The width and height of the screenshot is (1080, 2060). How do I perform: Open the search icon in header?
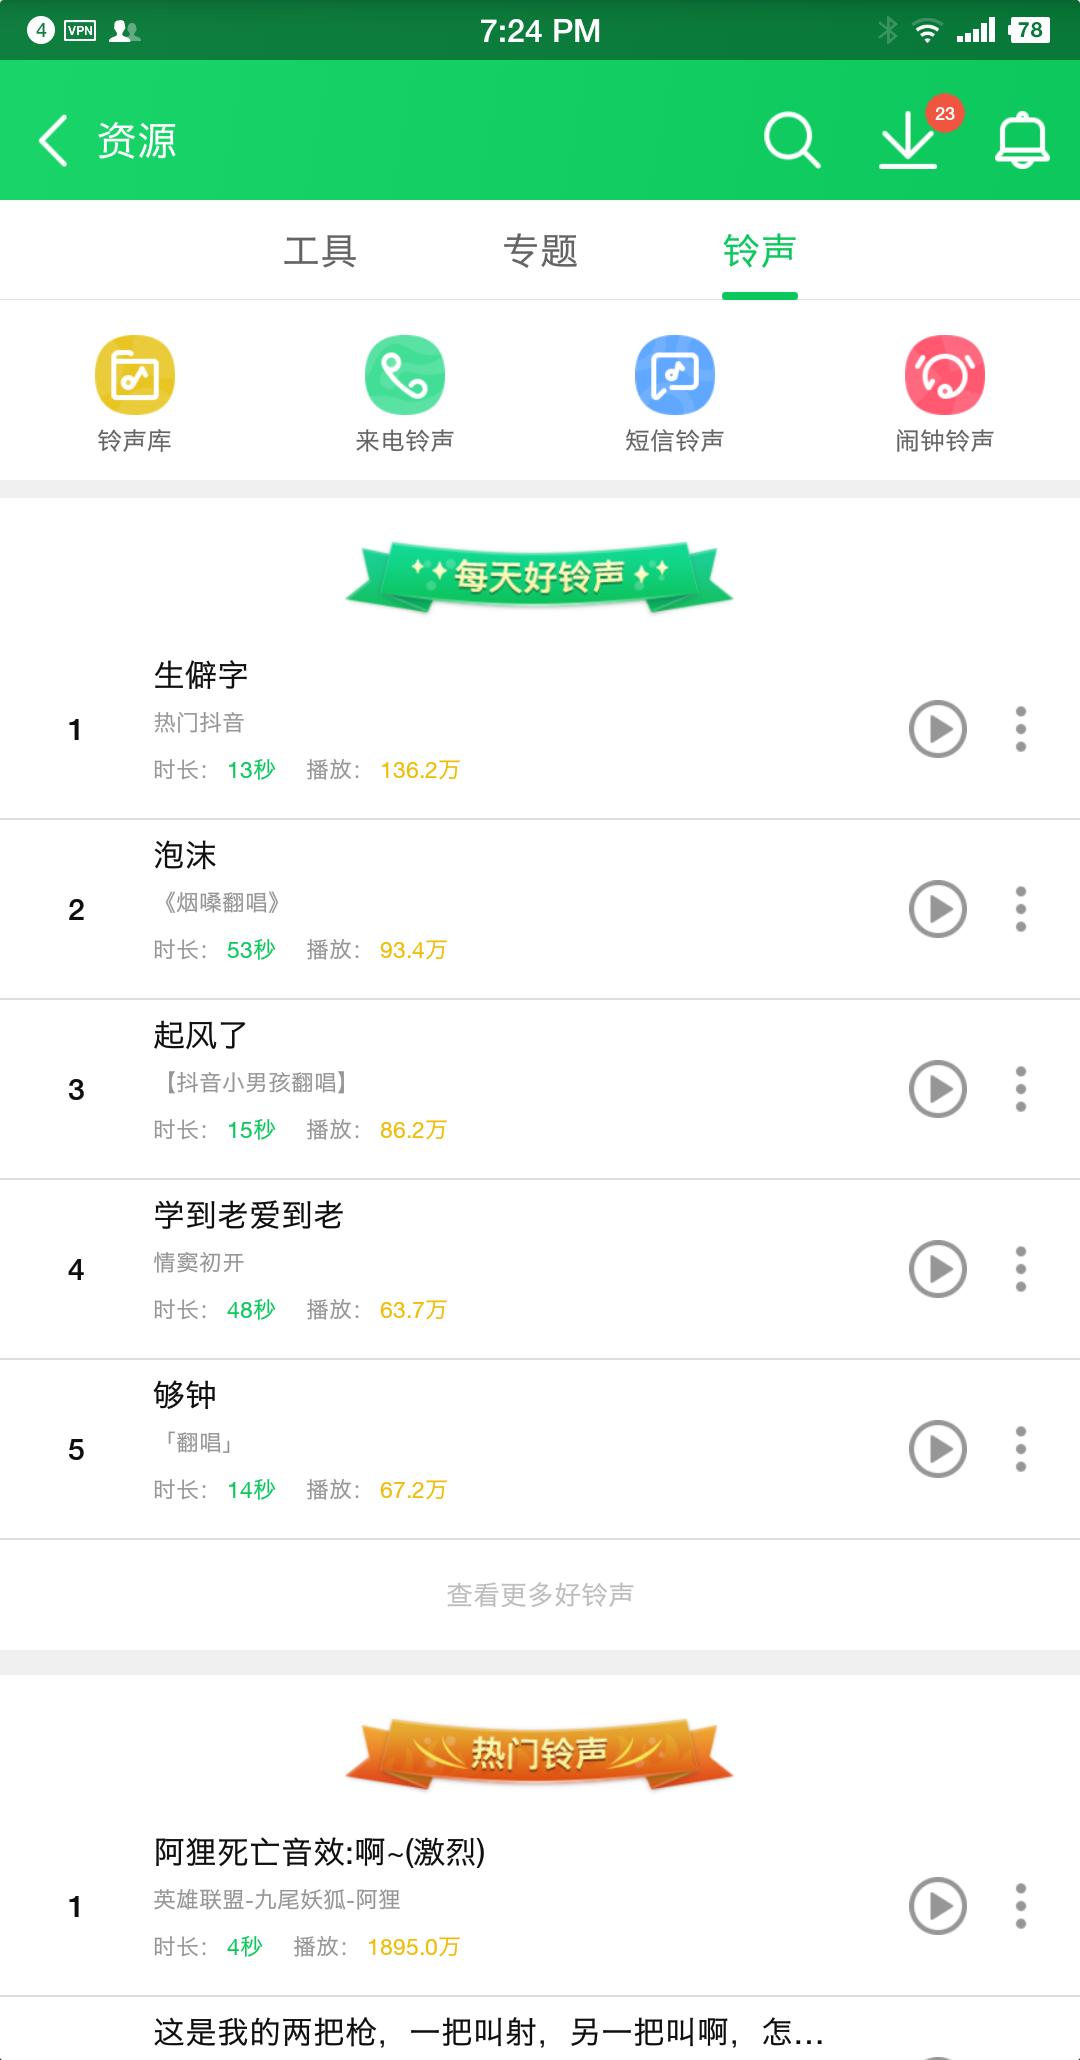coord(791,139)
